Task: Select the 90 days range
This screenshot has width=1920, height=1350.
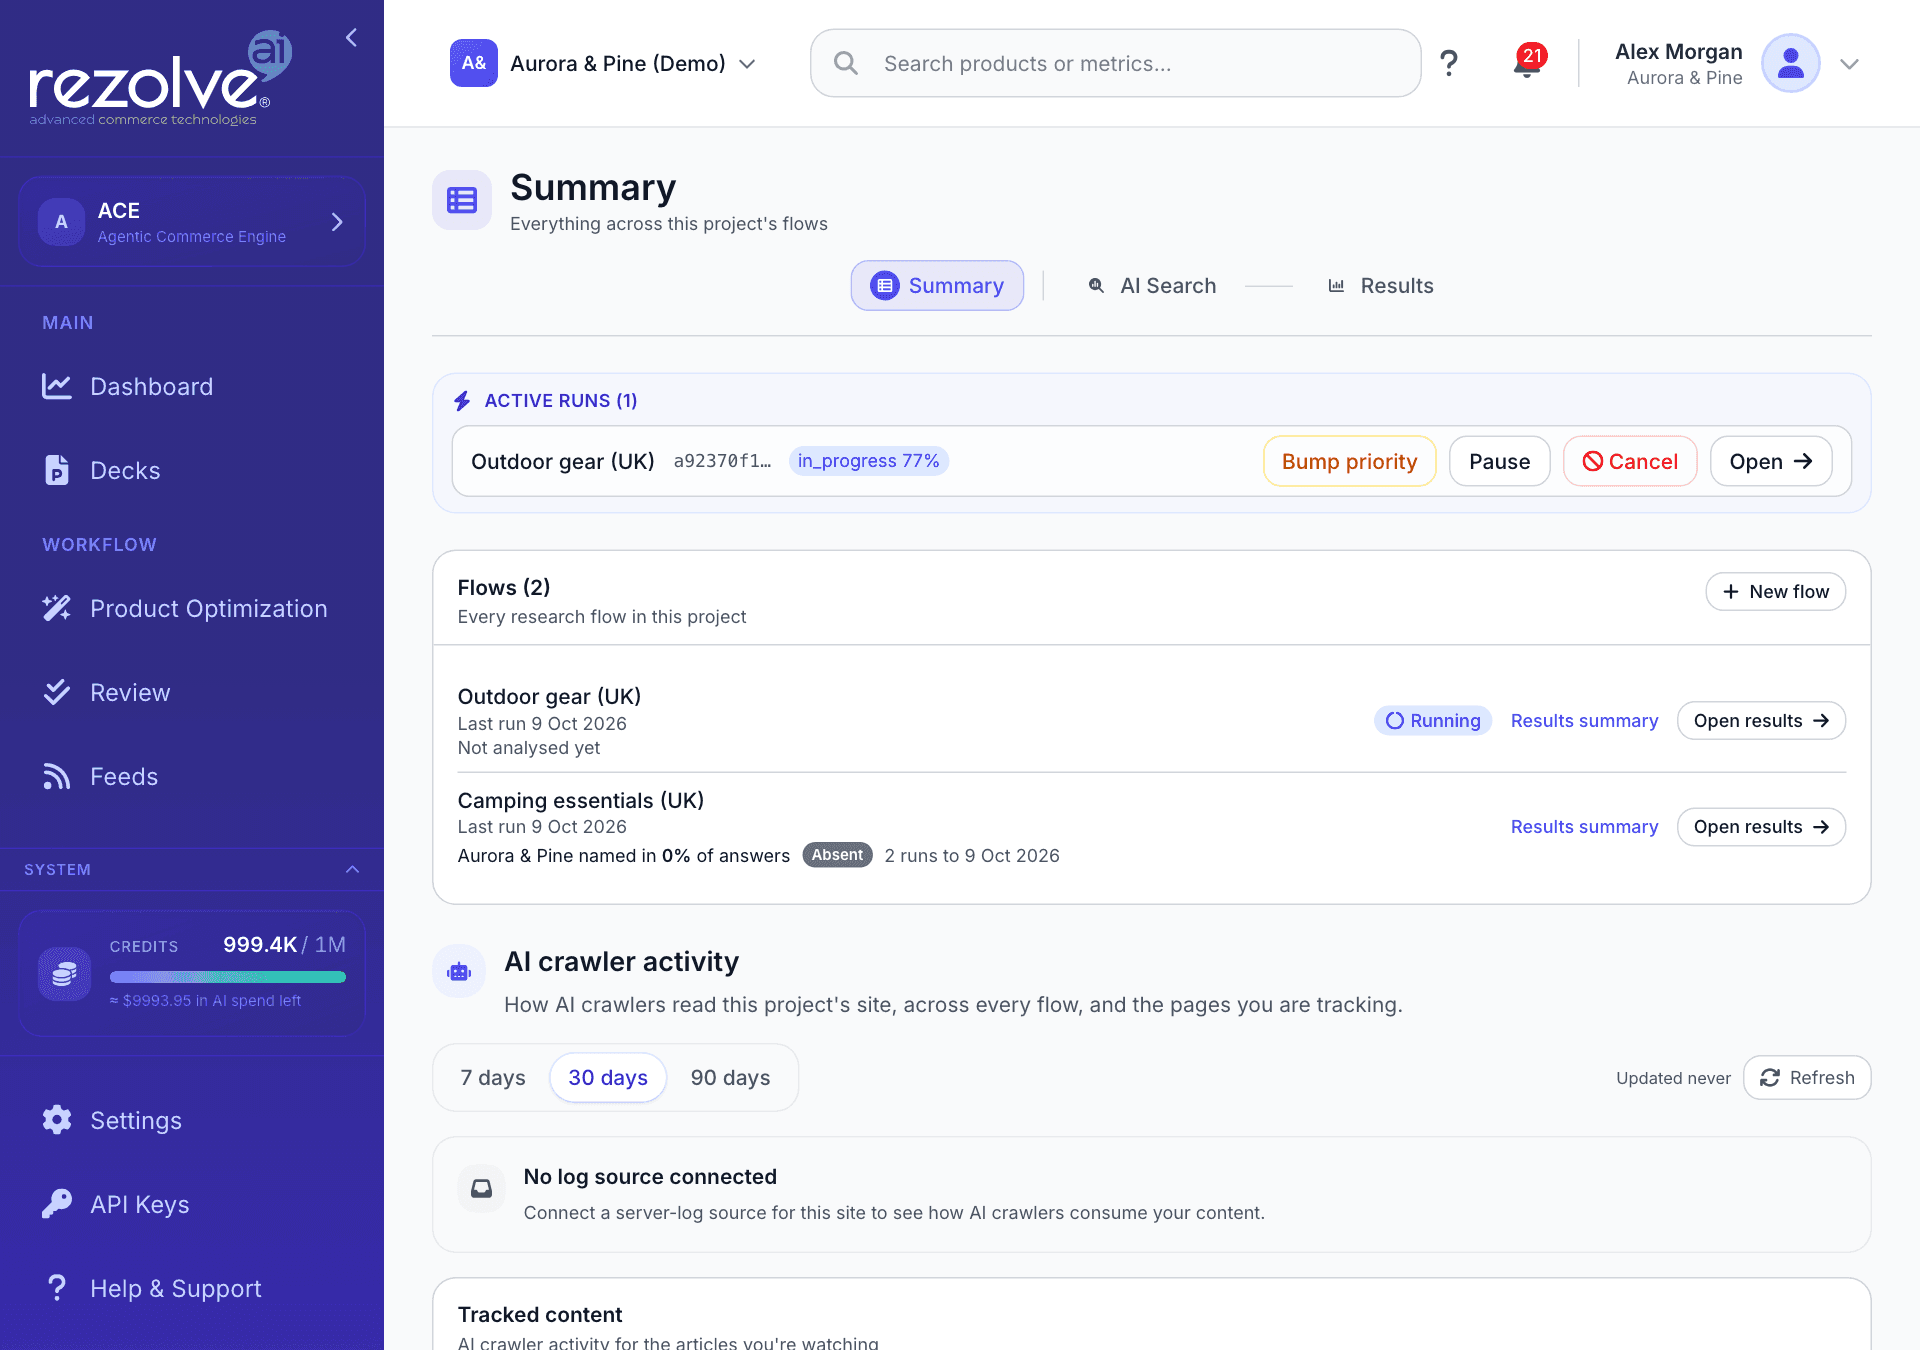Action: [x=730, y=1078]
